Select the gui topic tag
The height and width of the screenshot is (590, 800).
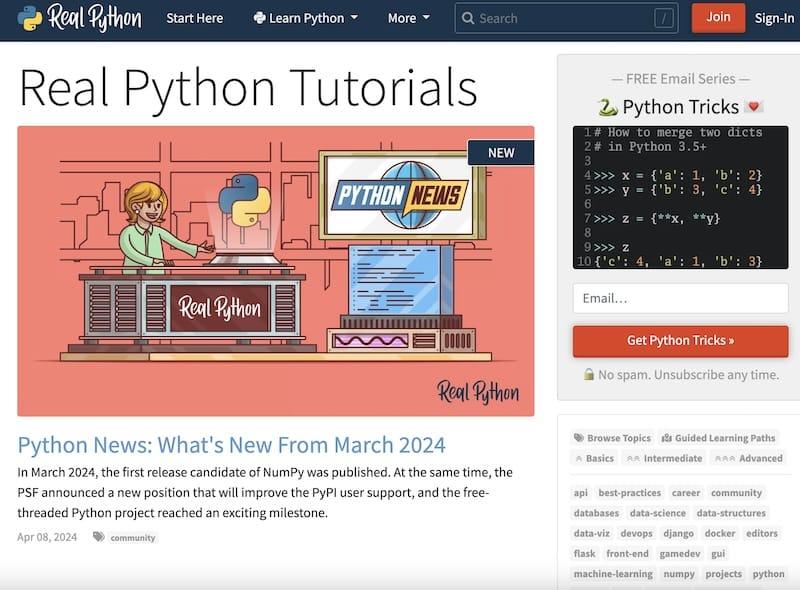[x=718, y=554]
